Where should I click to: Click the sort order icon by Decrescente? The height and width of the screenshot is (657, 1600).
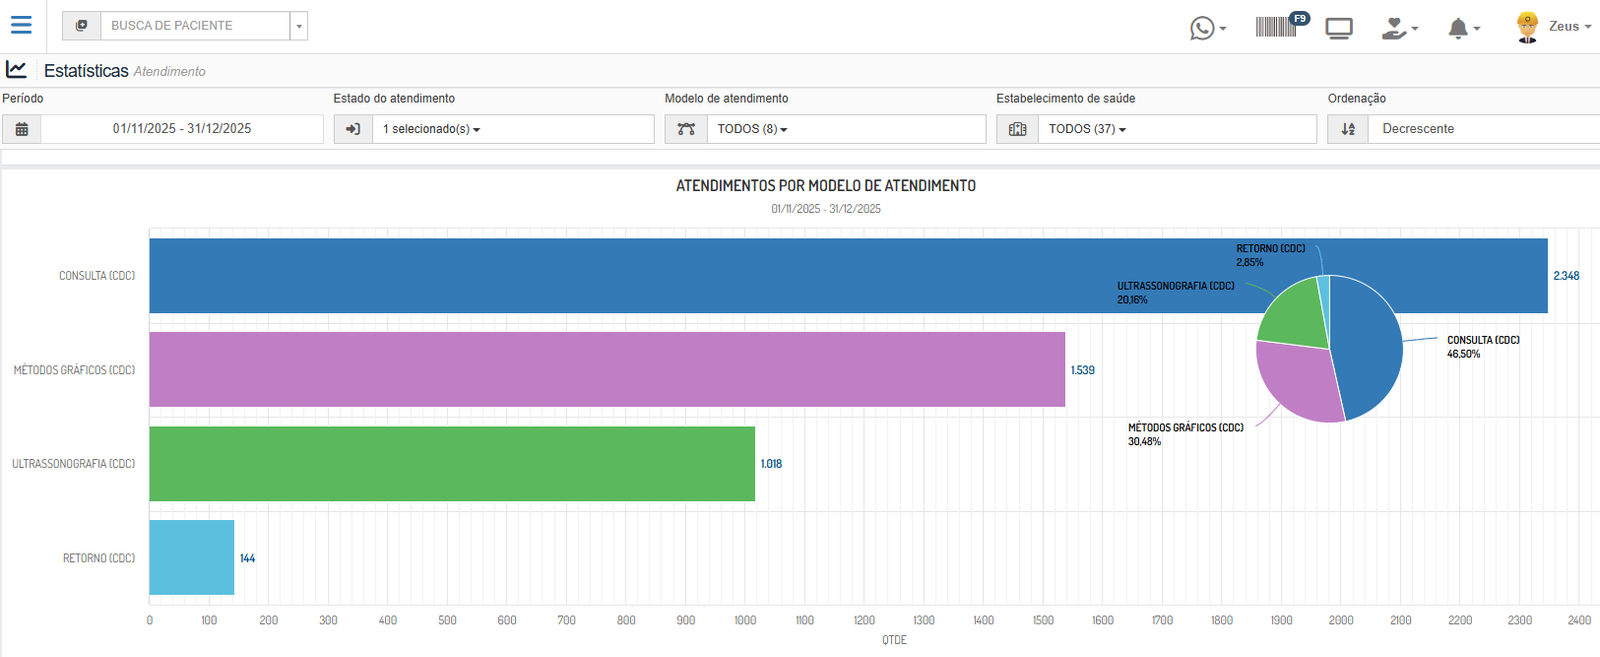coord(1348,129)
